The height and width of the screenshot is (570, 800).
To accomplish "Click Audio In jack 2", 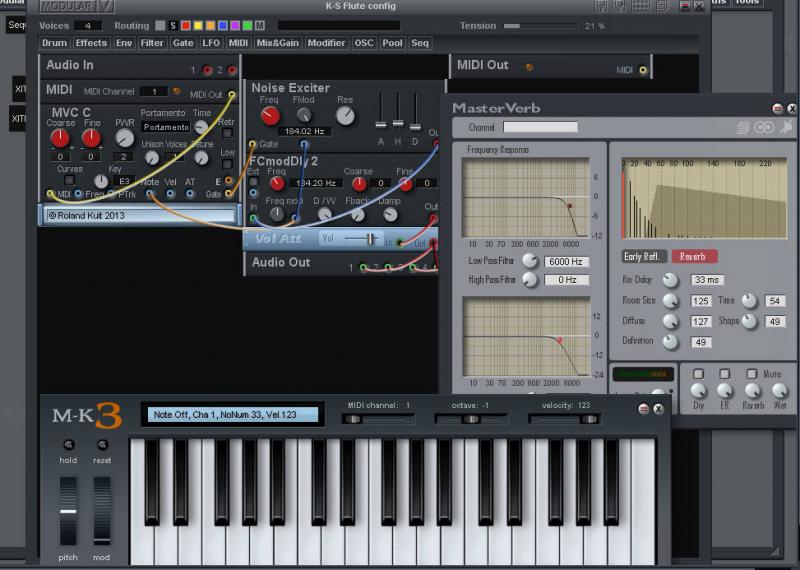I will point(232,70).
